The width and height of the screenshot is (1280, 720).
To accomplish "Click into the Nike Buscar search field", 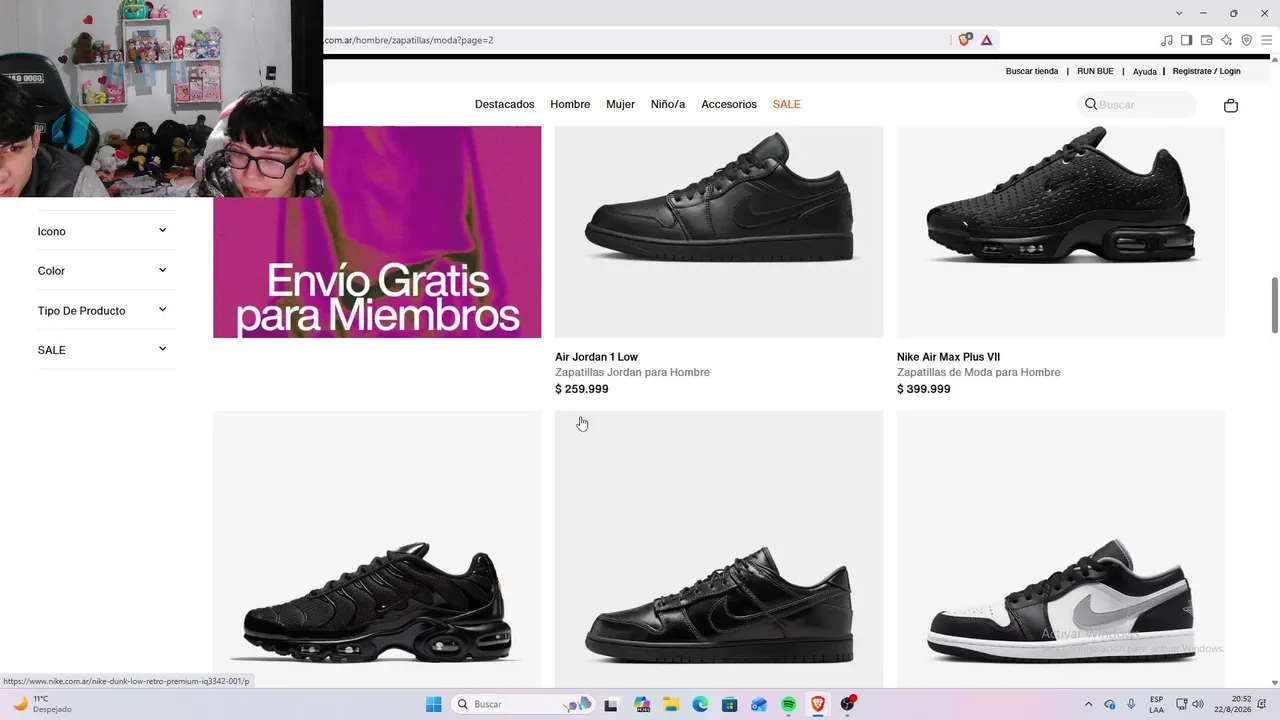I will (1137, 104).
